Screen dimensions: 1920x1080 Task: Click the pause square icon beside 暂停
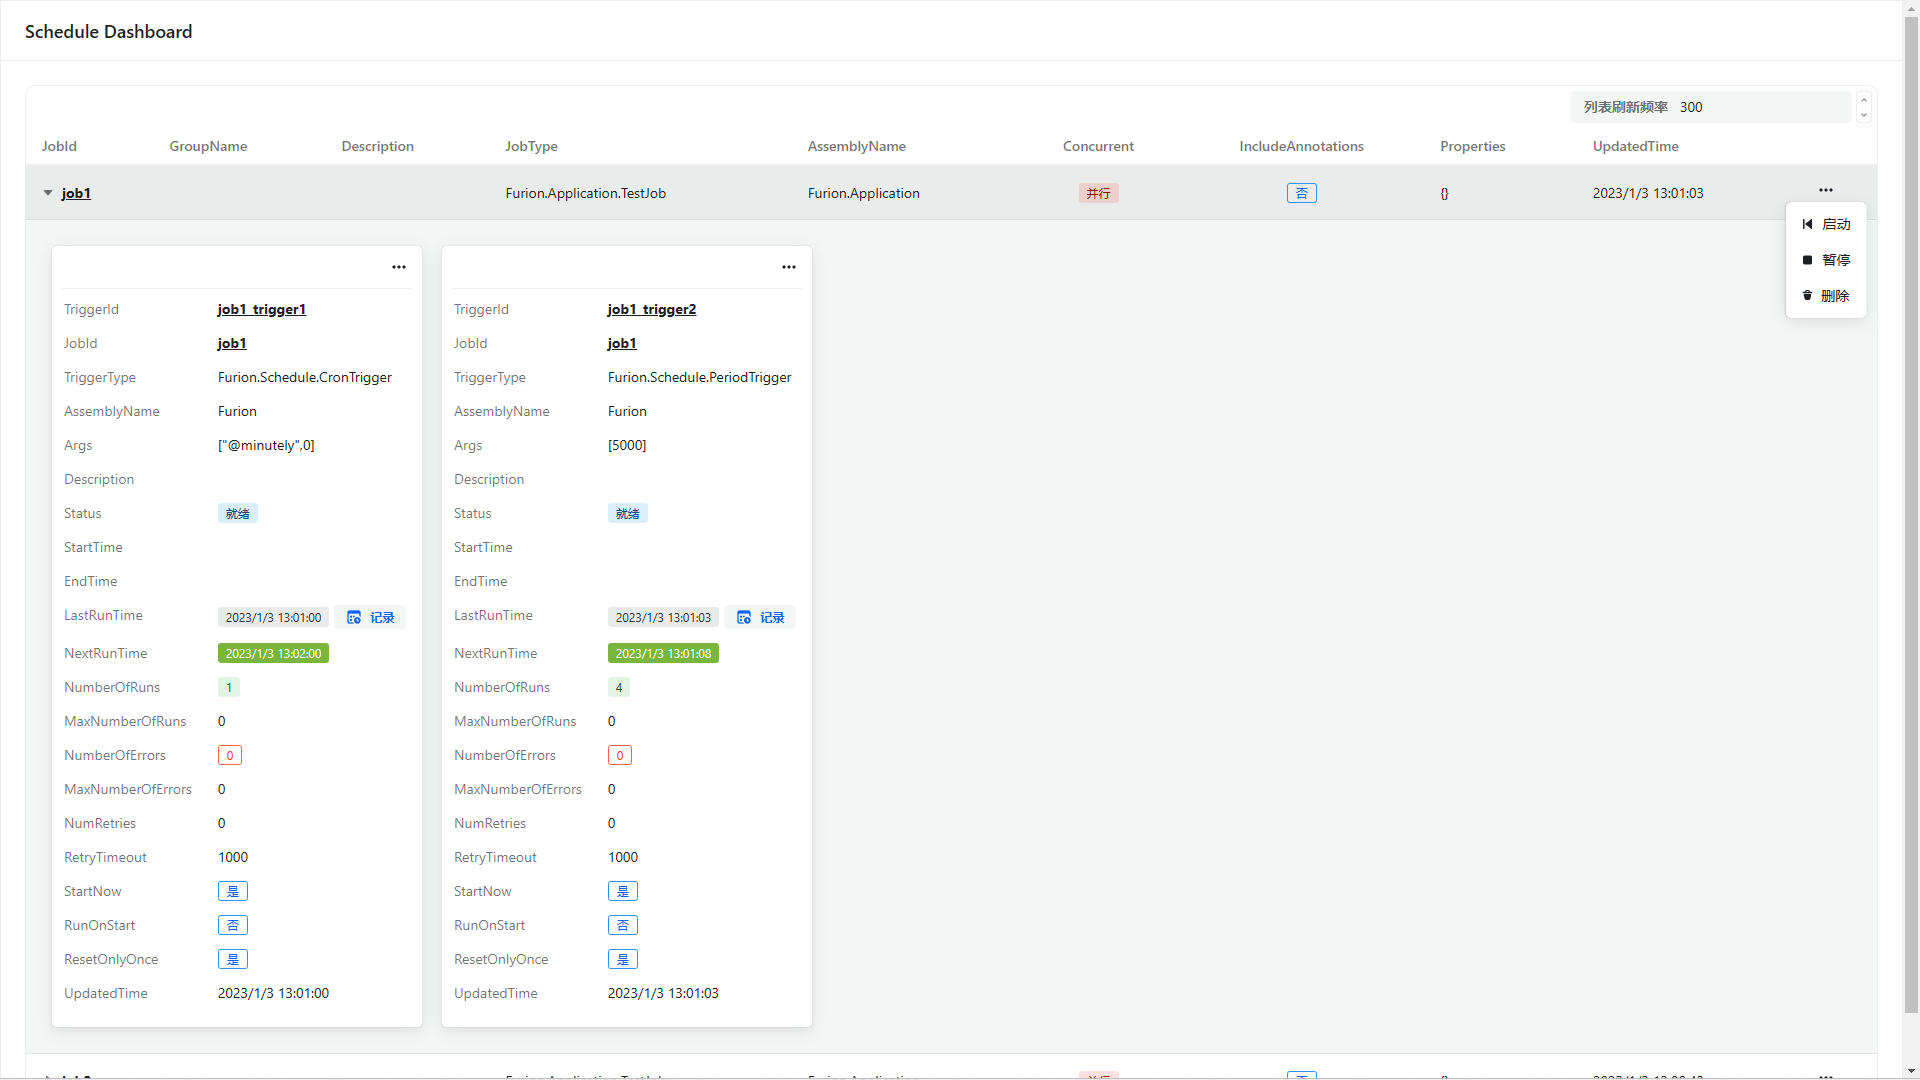[x=1807, y=260]
